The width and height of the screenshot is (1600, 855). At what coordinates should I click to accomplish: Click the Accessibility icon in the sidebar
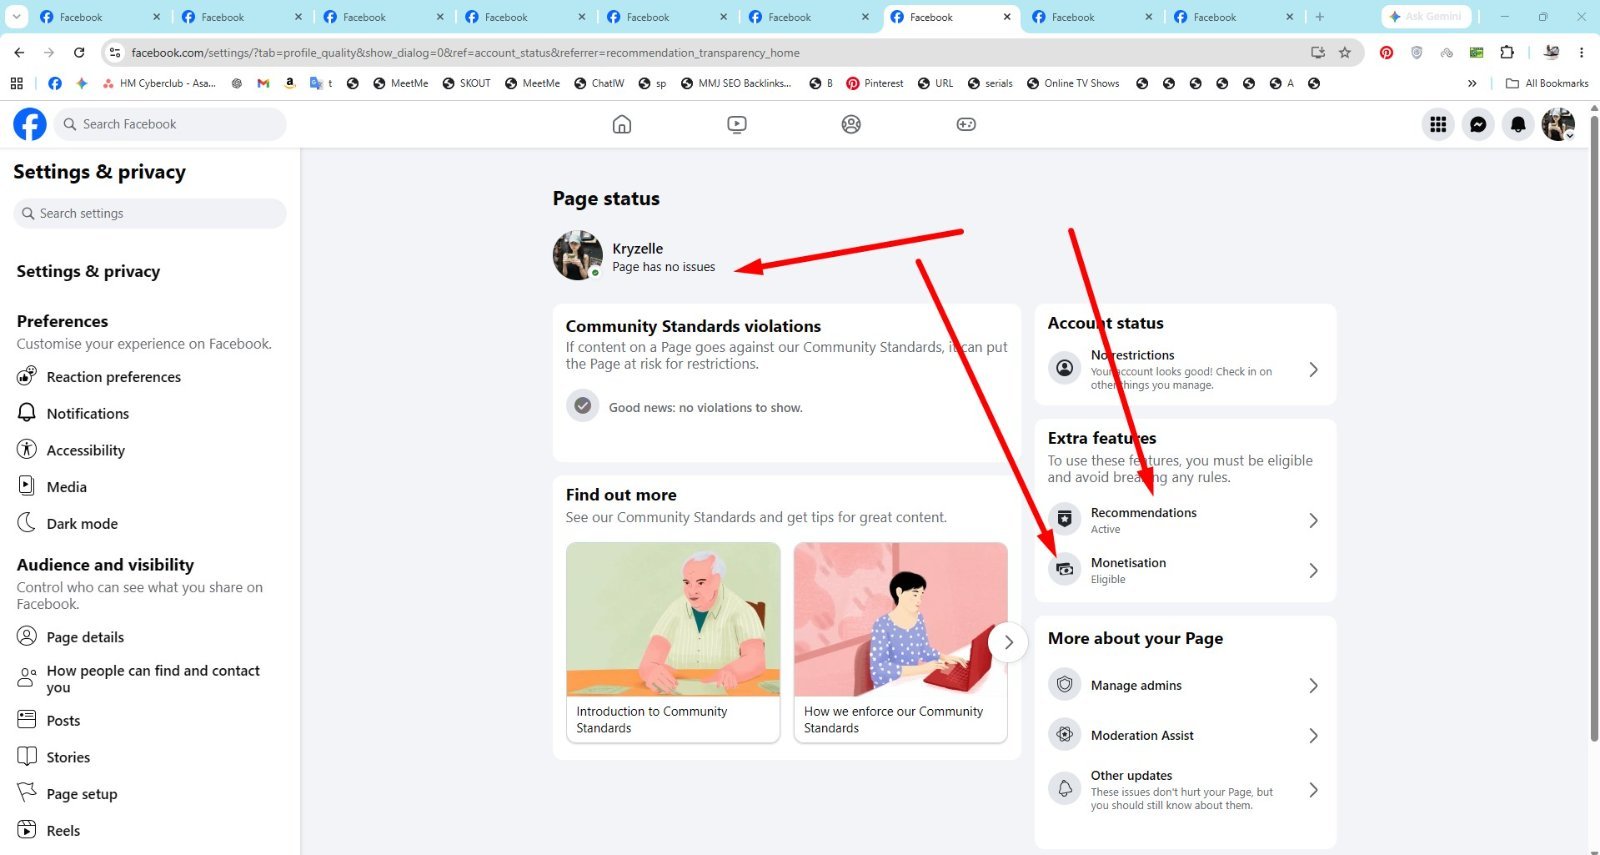point(27,450)
